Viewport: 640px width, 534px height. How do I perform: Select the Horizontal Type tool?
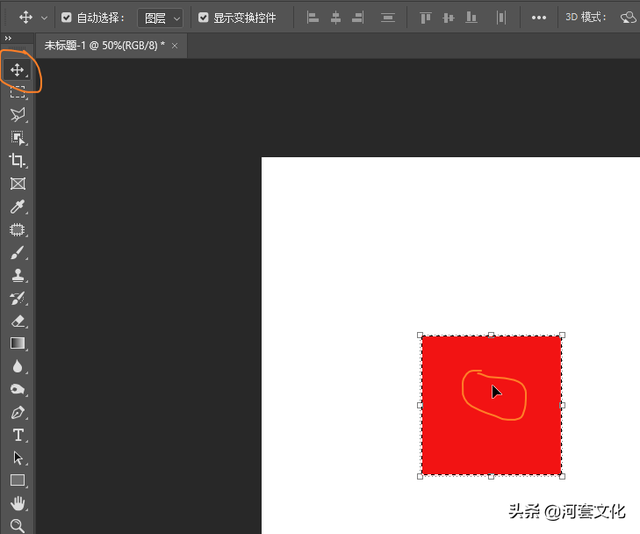18,435
